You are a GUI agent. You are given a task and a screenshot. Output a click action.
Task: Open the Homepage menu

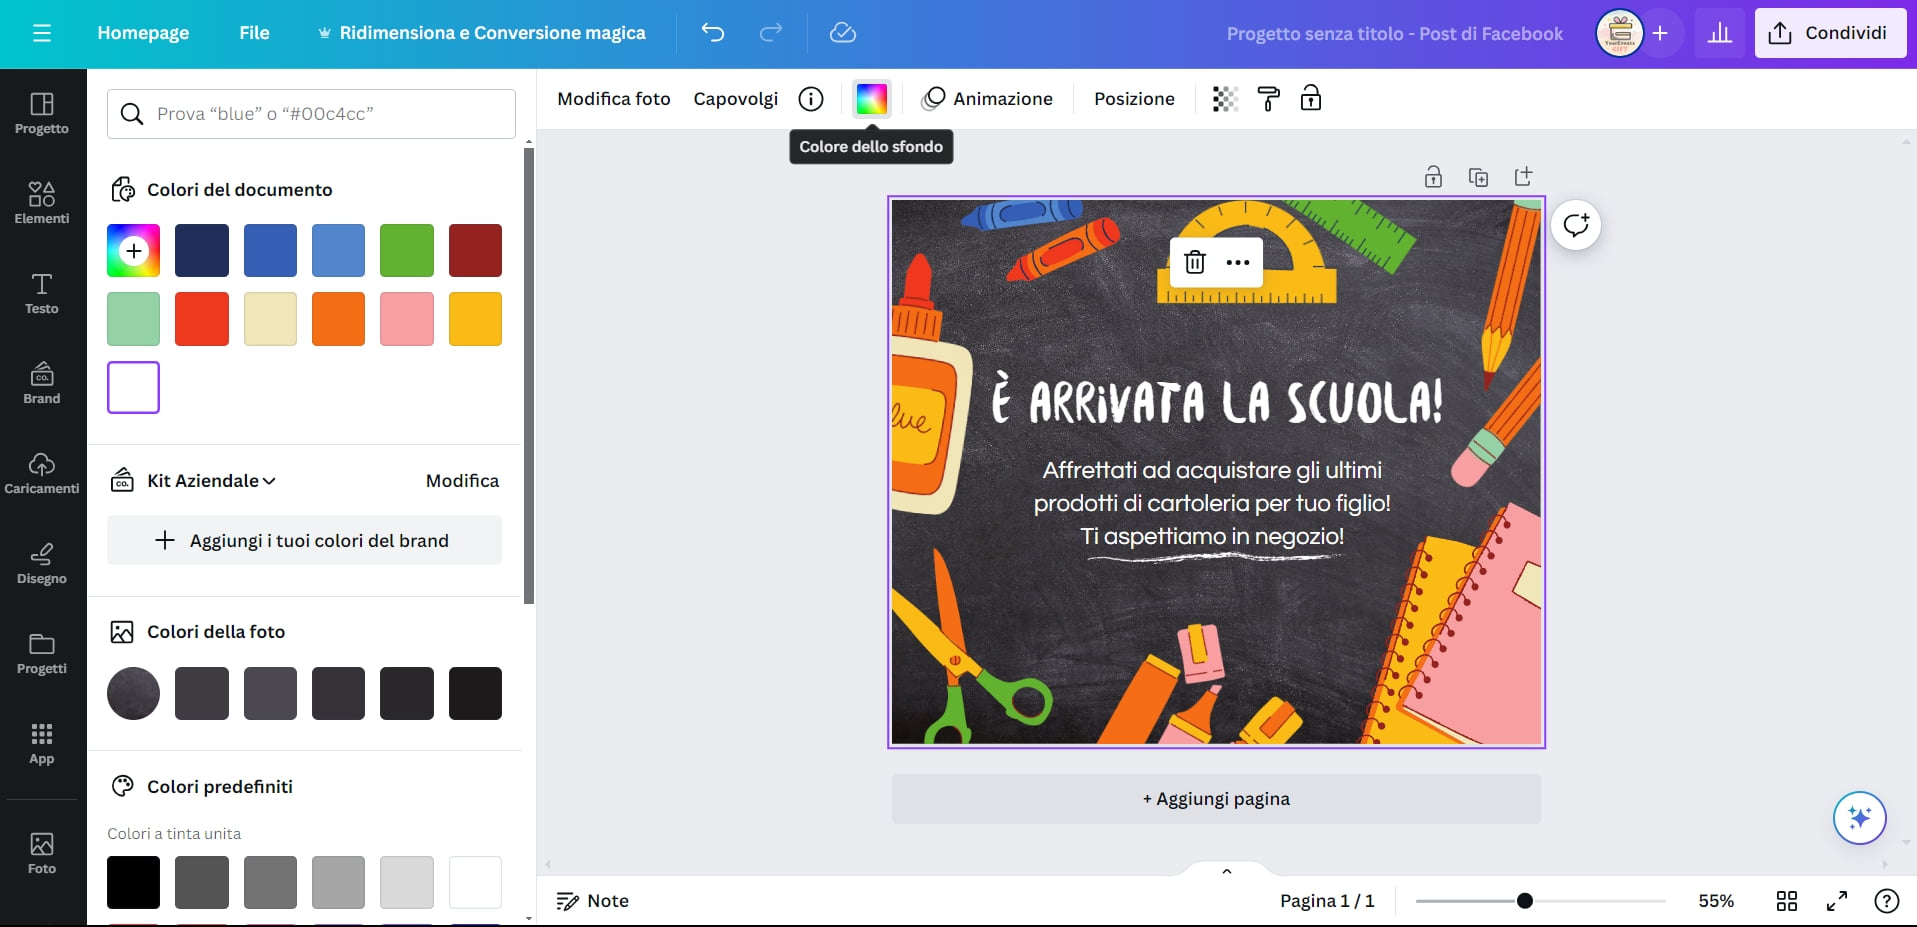coord(143,33)
